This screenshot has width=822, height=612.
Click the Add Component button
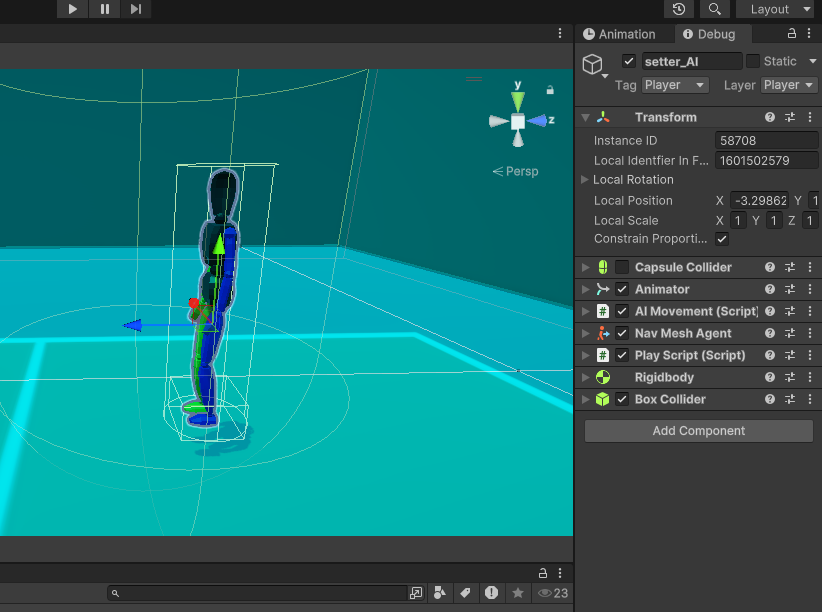pos(698,431)
